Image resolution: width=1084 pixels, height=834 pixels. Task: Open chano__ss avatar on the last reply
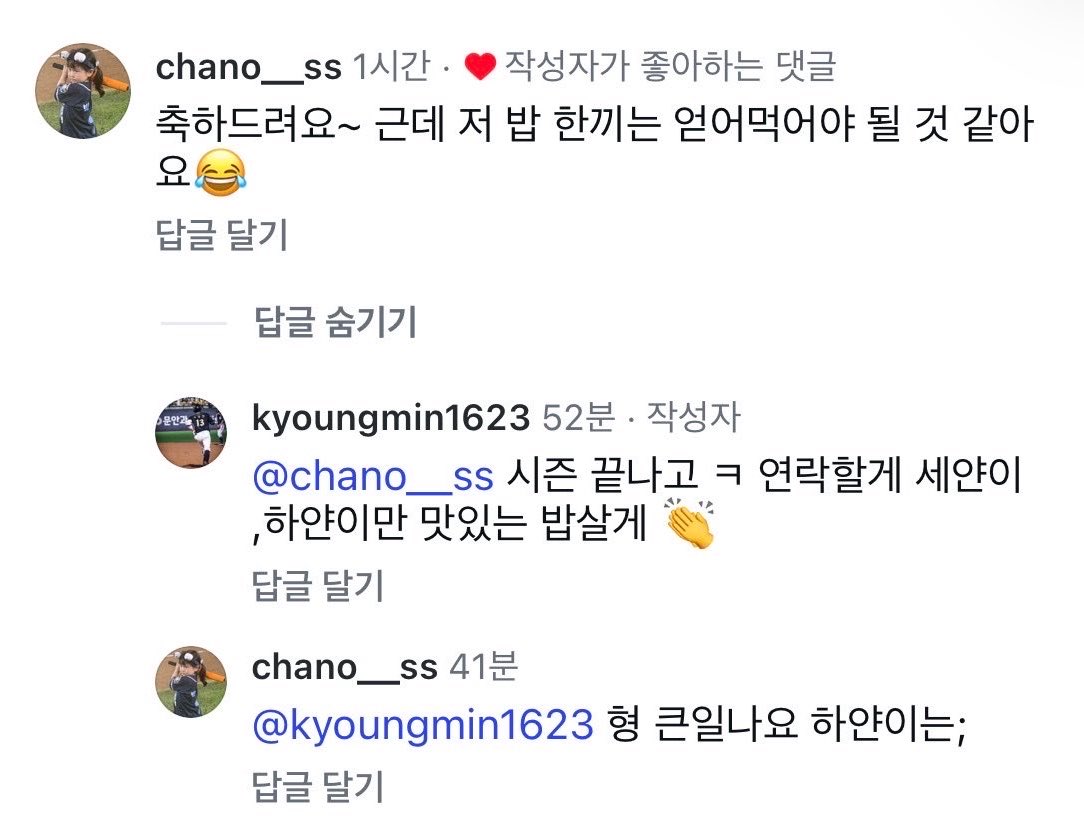pos(191,682)
